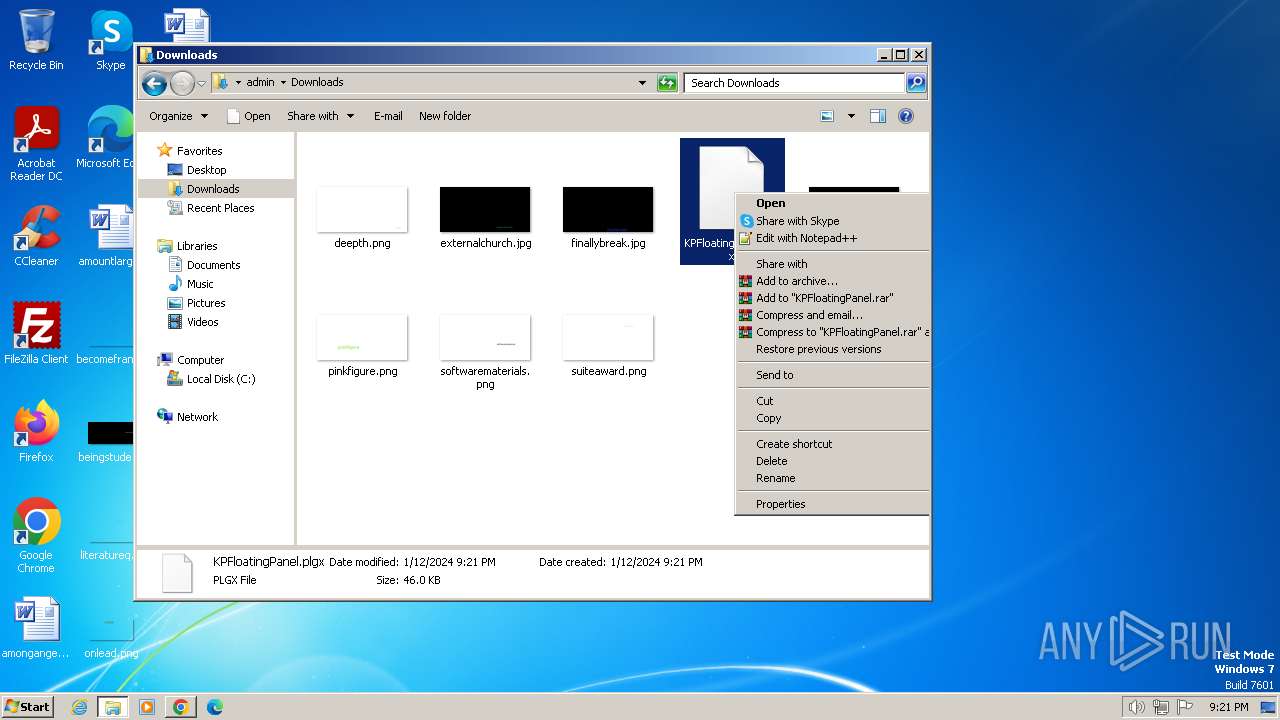The height and width of the screenshot is (720, 1280).
Task: Open file Properties
Action: [x=780, y=504]
